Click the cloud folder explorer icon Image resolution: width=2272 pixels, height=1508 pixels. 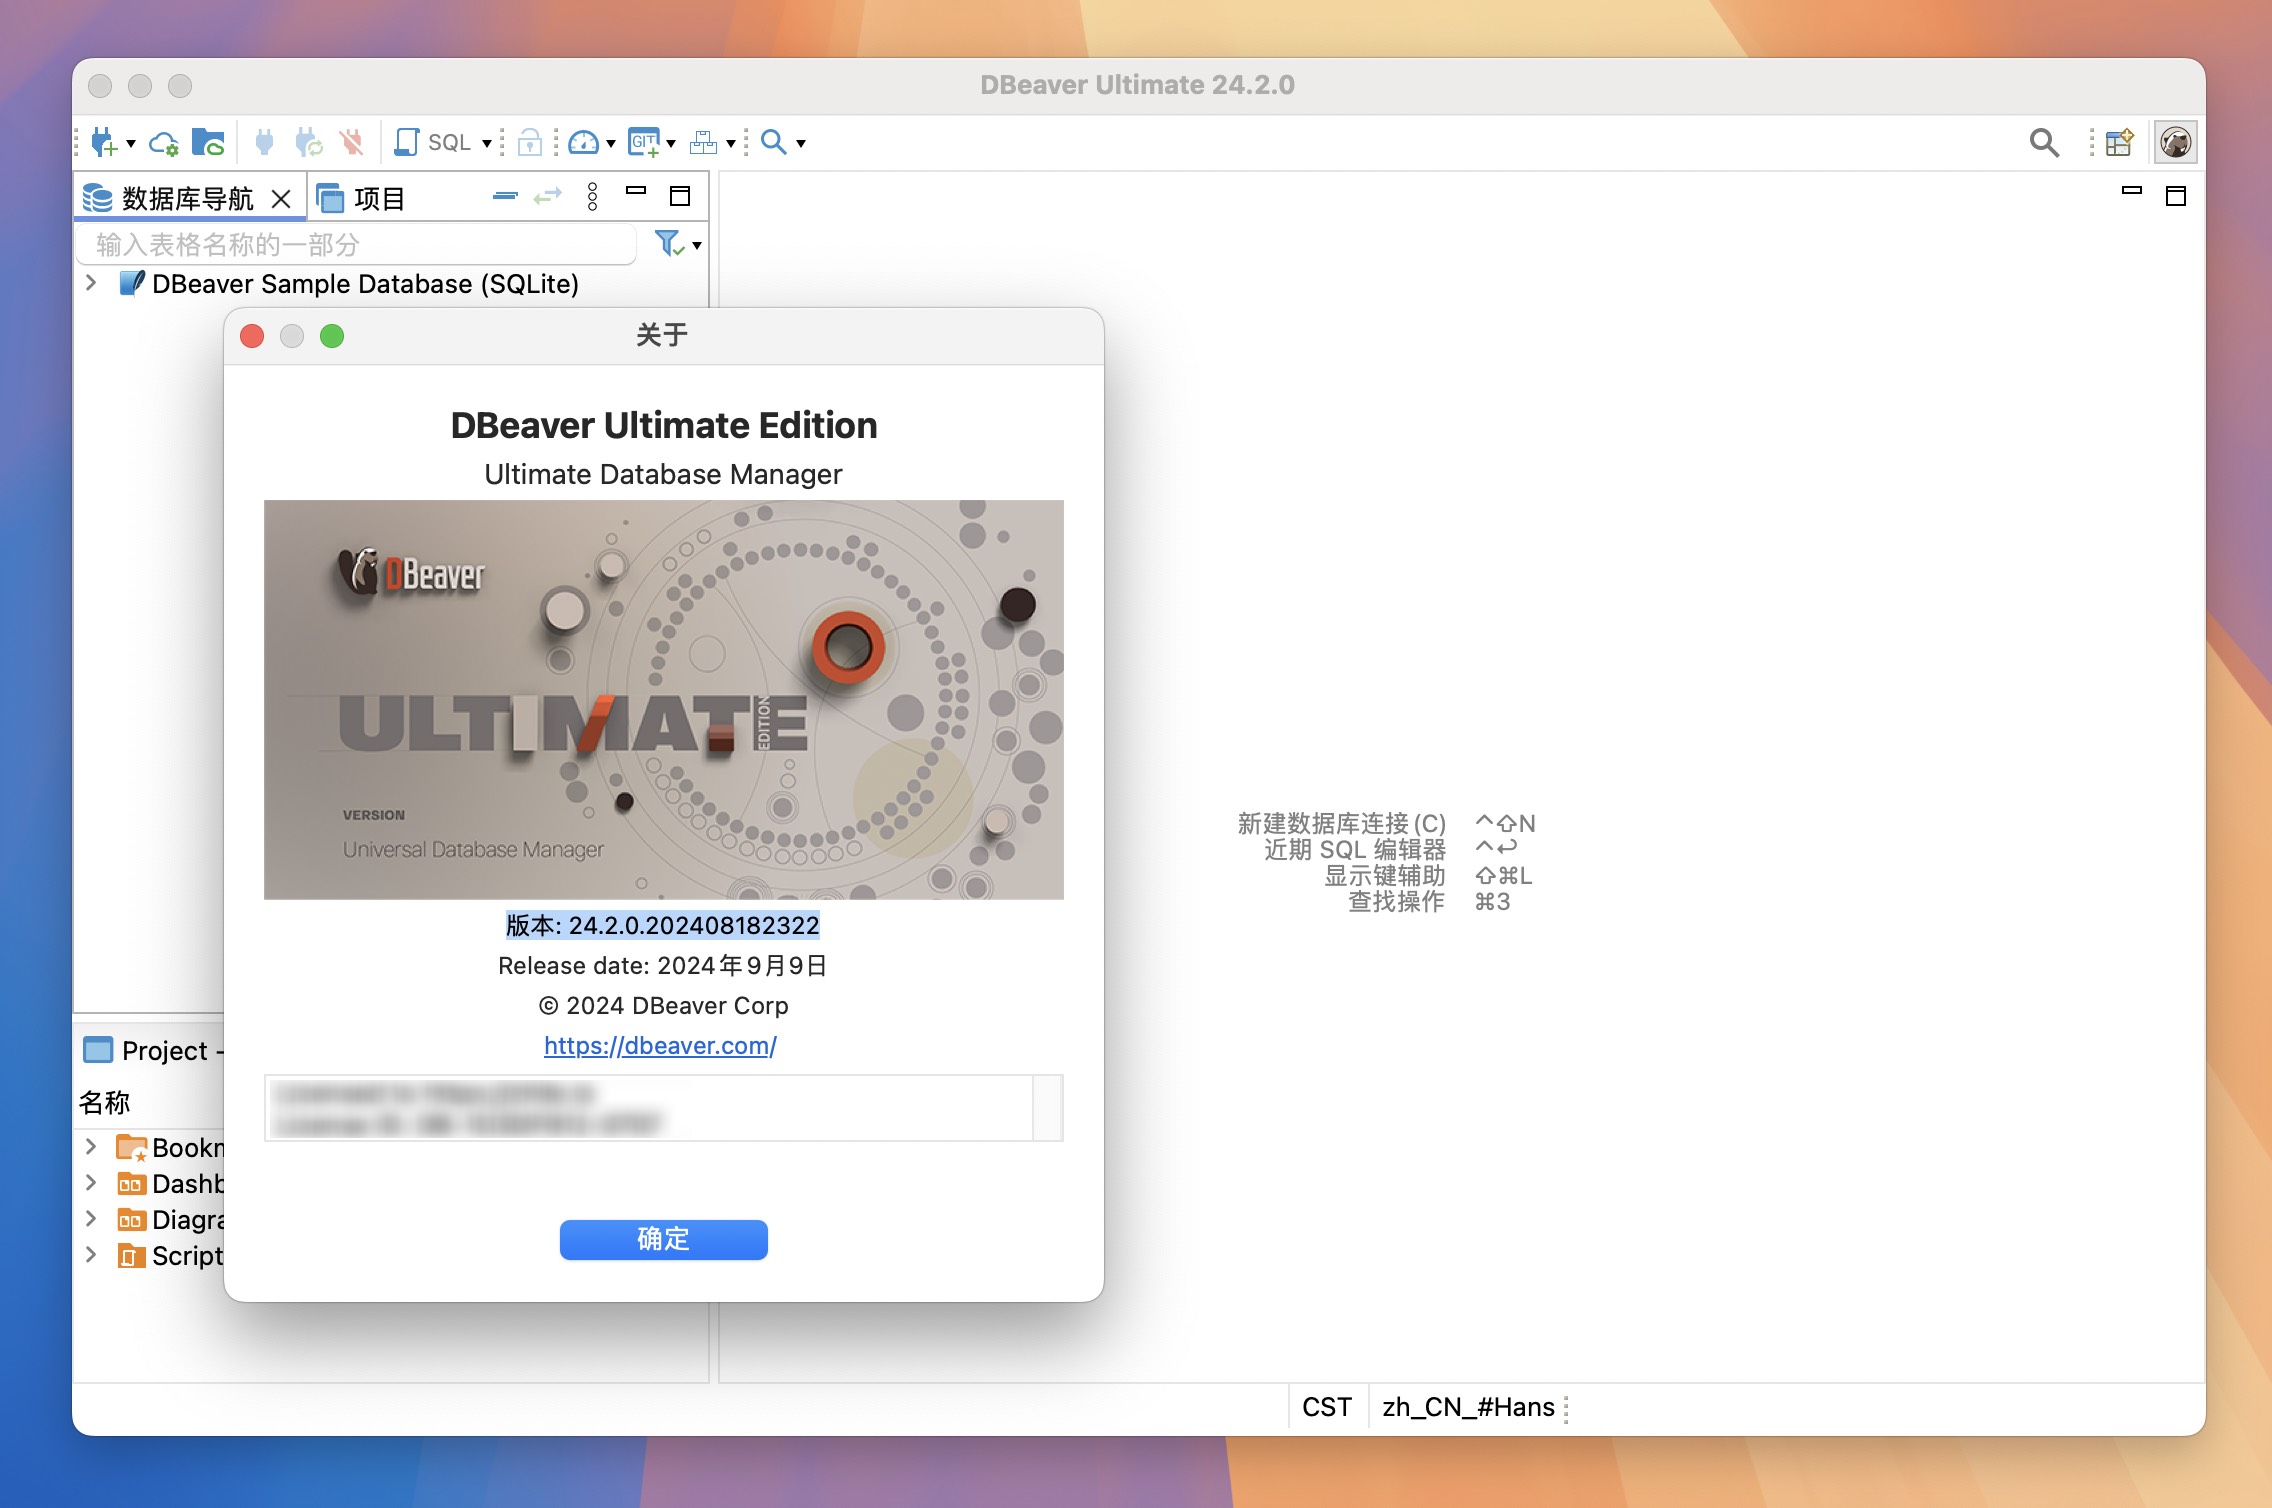coord(208,143)
